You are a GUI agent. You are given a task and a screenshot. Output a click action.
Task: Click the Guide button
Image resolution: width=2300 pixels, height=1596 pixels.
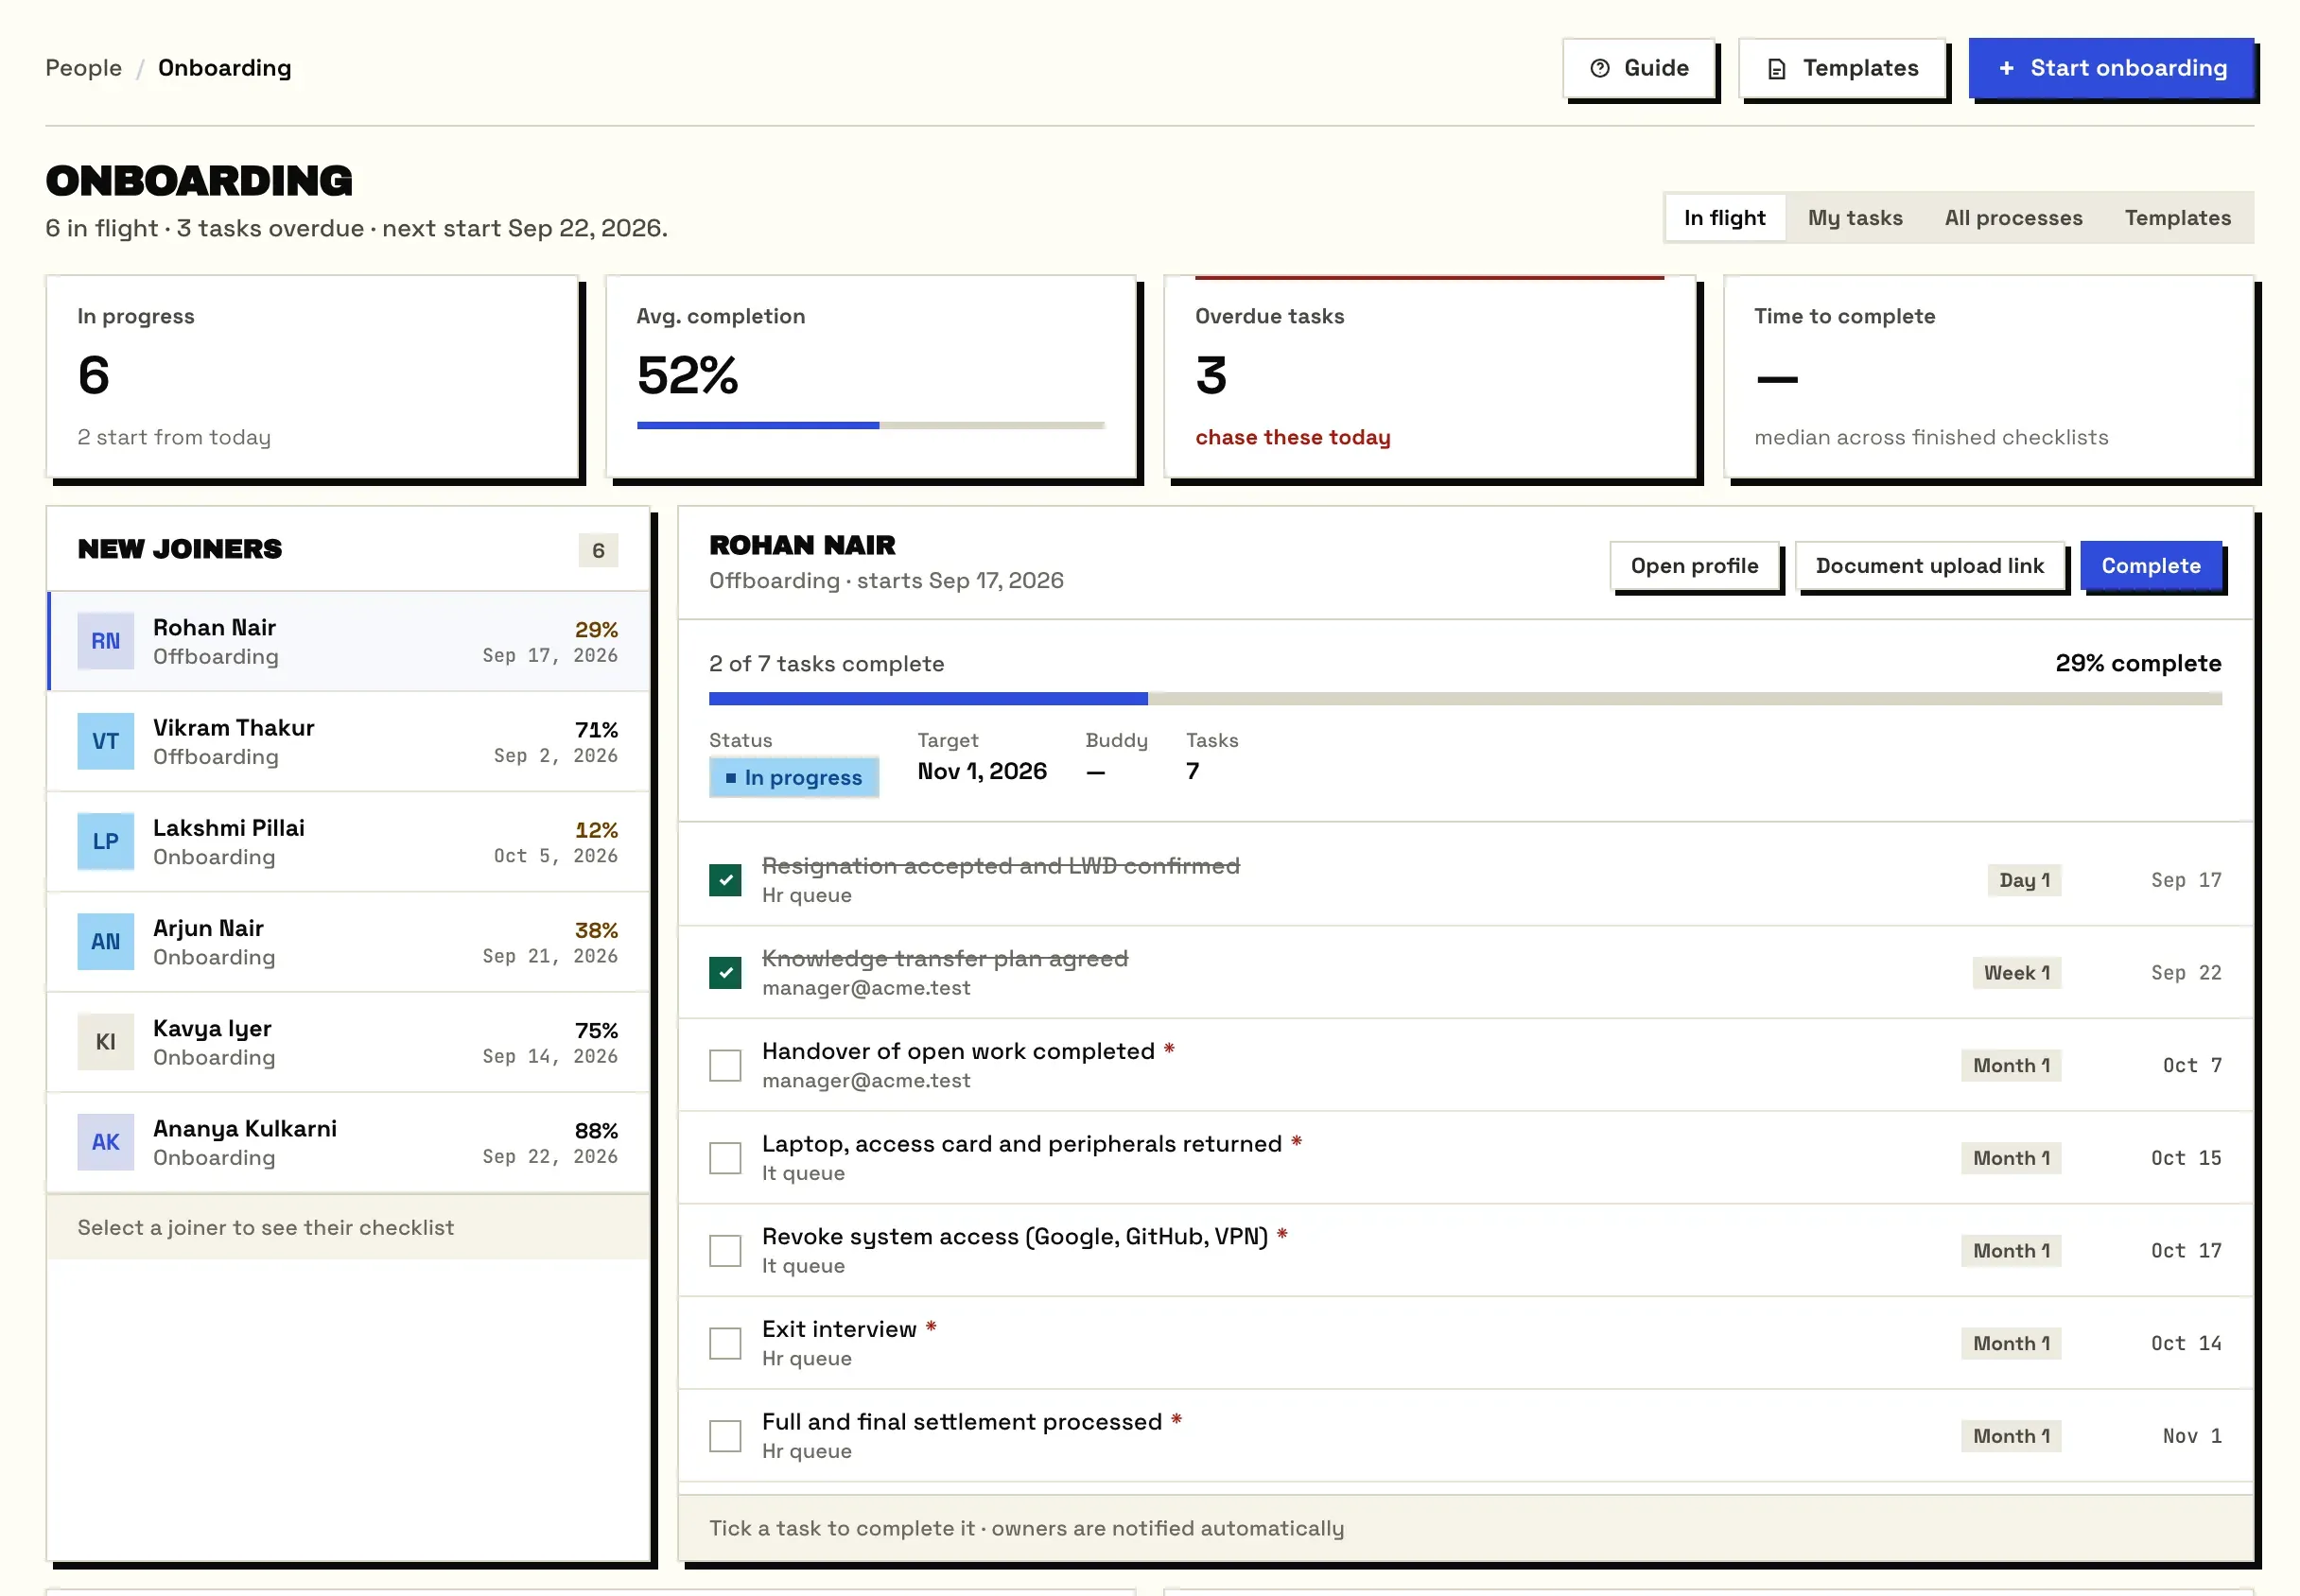click(1639, 68)
